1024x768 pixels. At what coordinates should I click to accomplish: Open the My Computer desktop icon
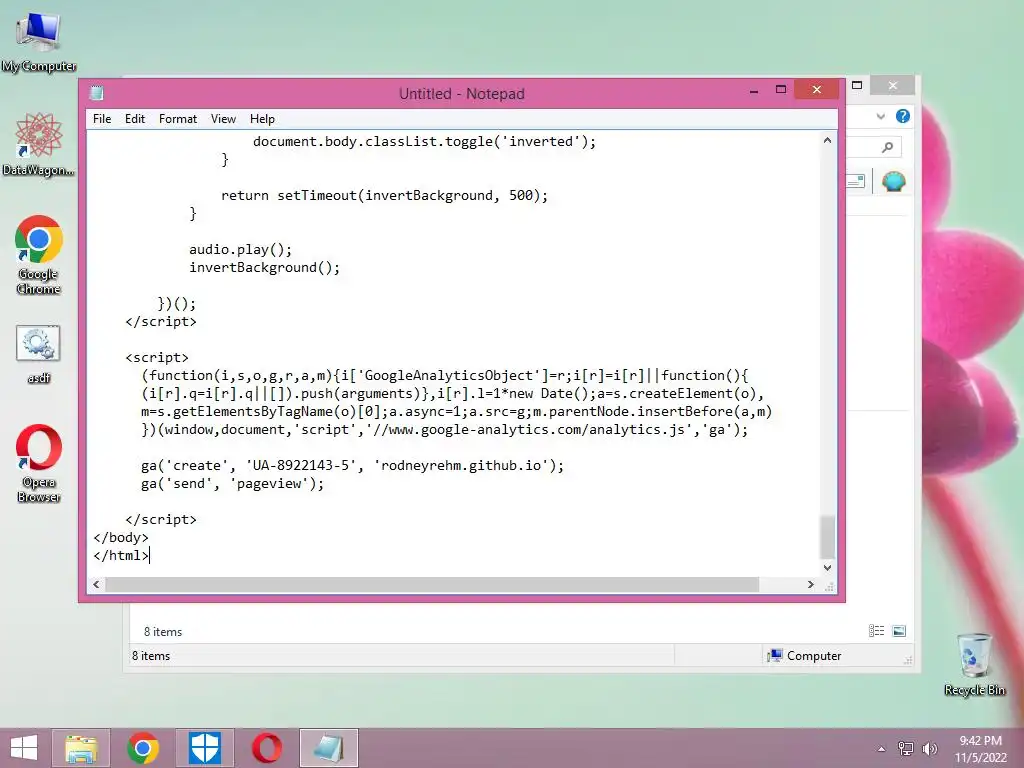pyautogui.click(x=39, y=40)
